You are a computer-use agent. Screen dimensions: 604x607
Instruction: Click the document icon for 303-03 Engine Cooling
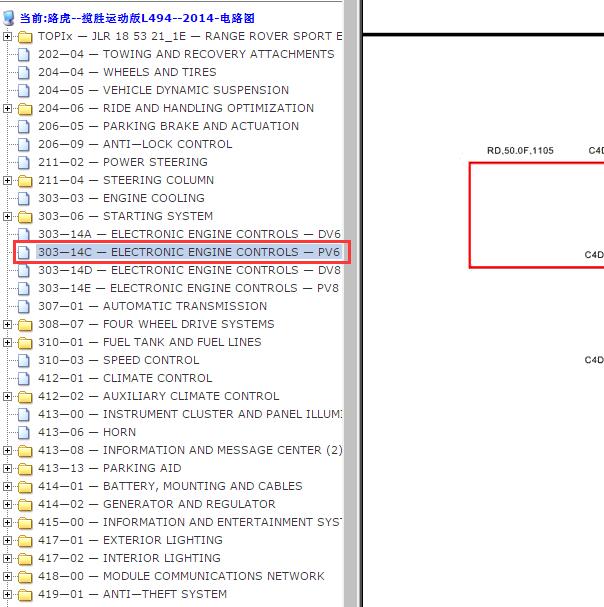[x=24, y=199]
